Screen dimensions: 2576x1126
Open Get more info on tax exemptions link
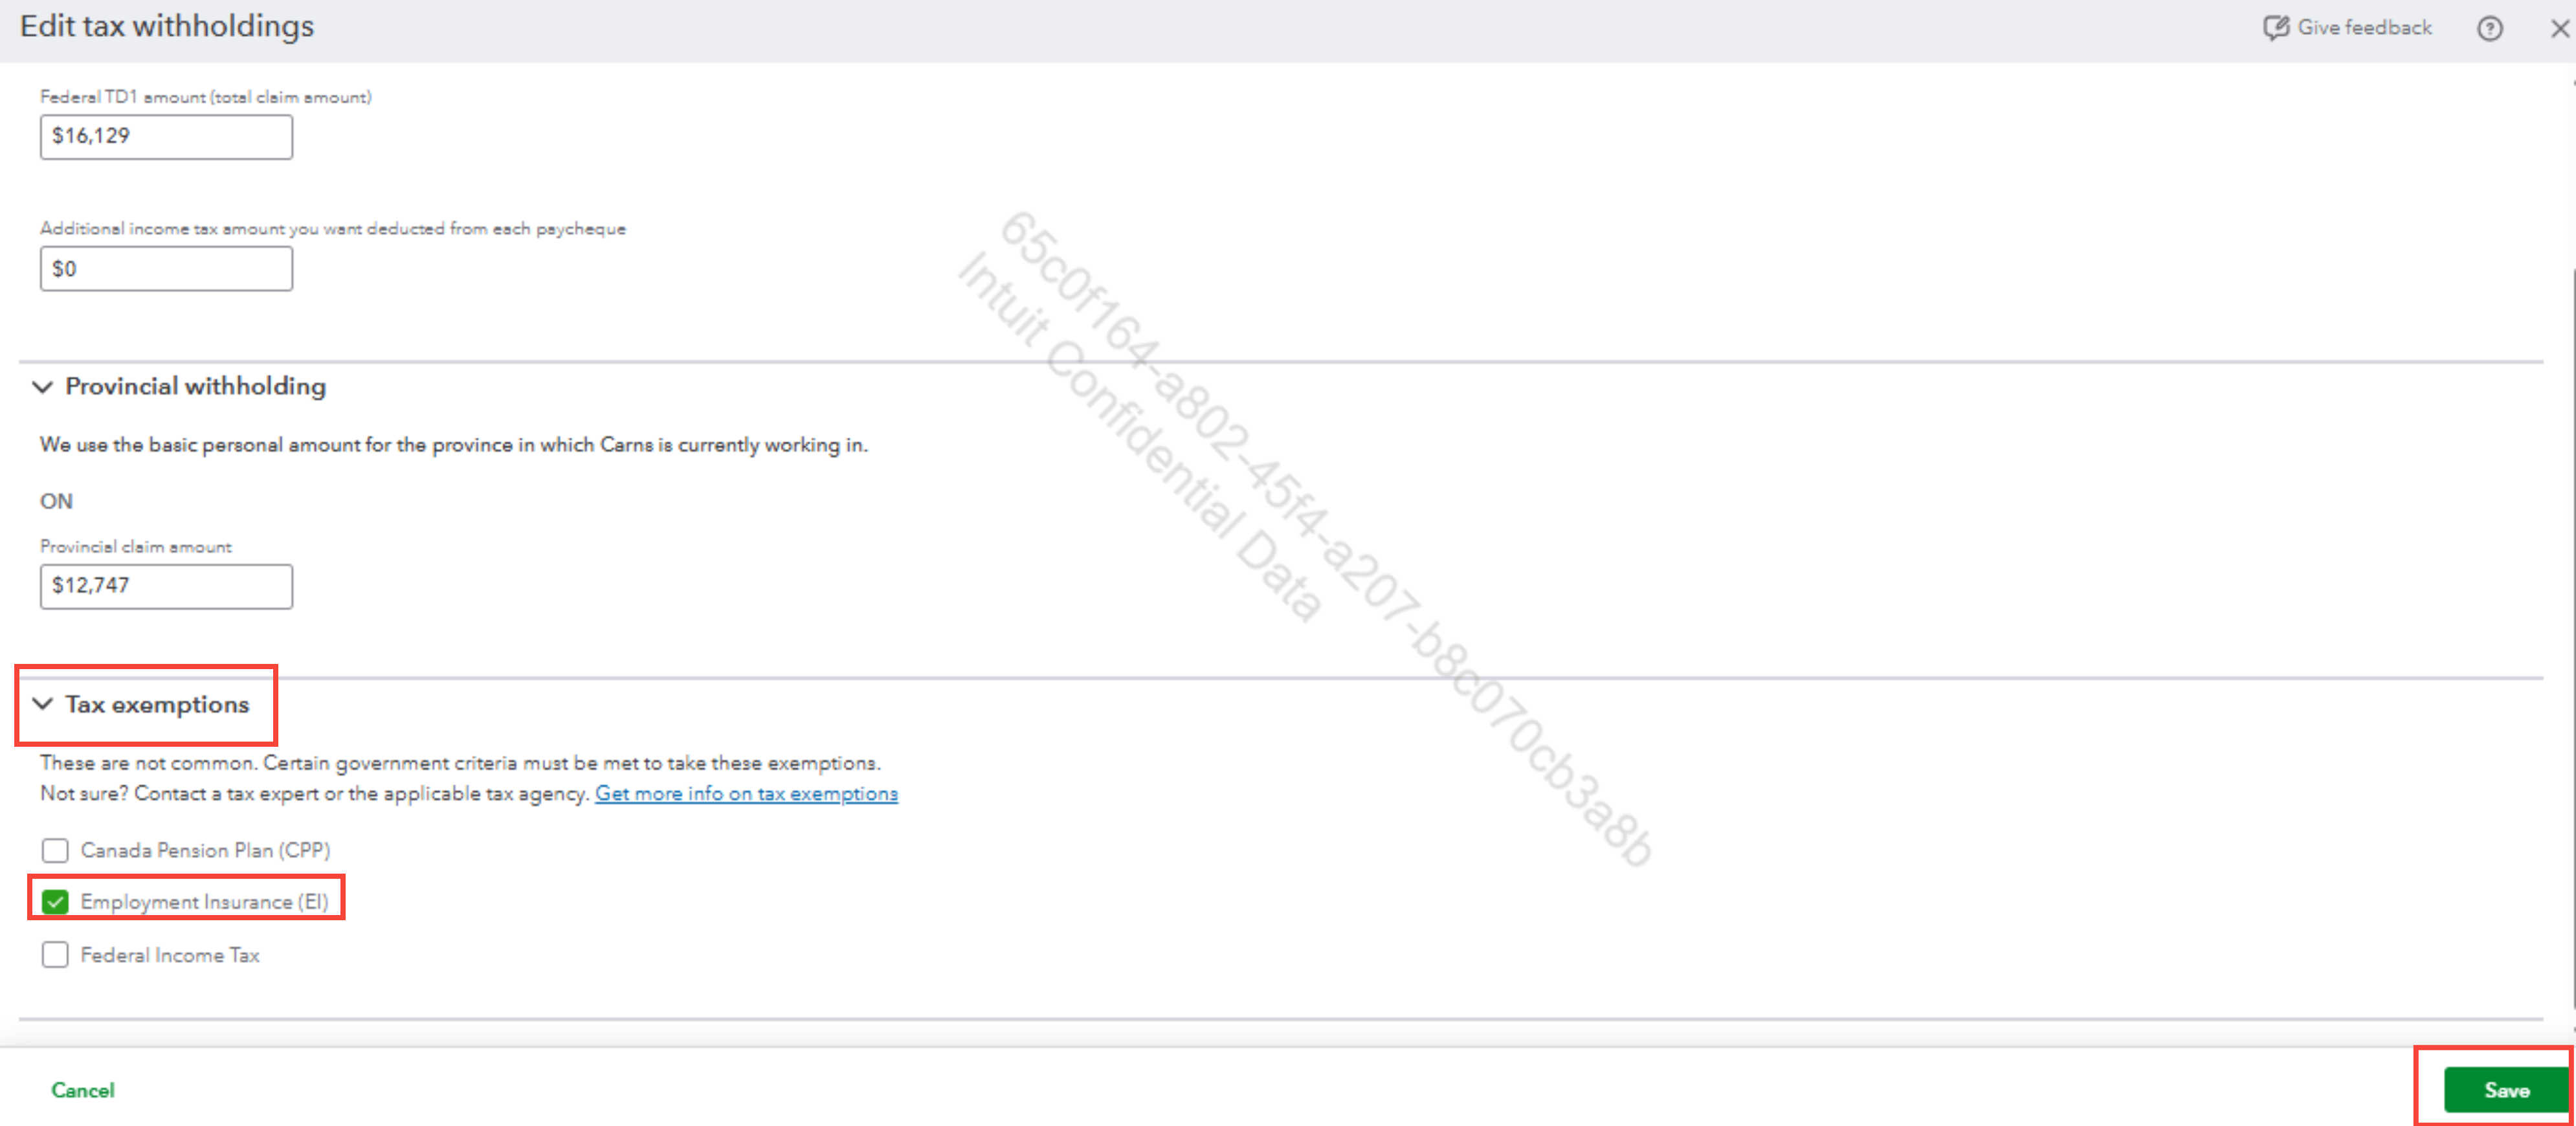746,794
